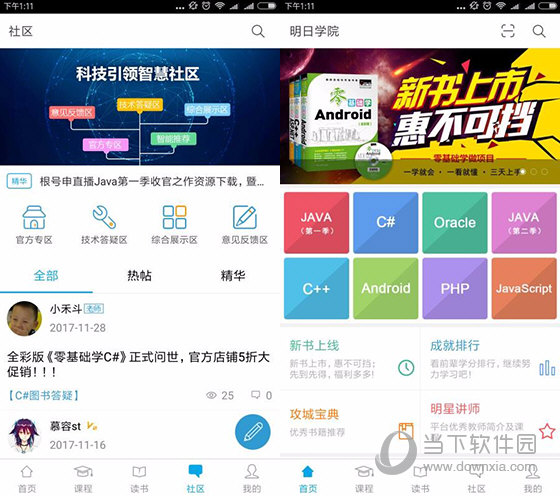
Task: Open the JavaScript course tile
Action: point(524,289)
